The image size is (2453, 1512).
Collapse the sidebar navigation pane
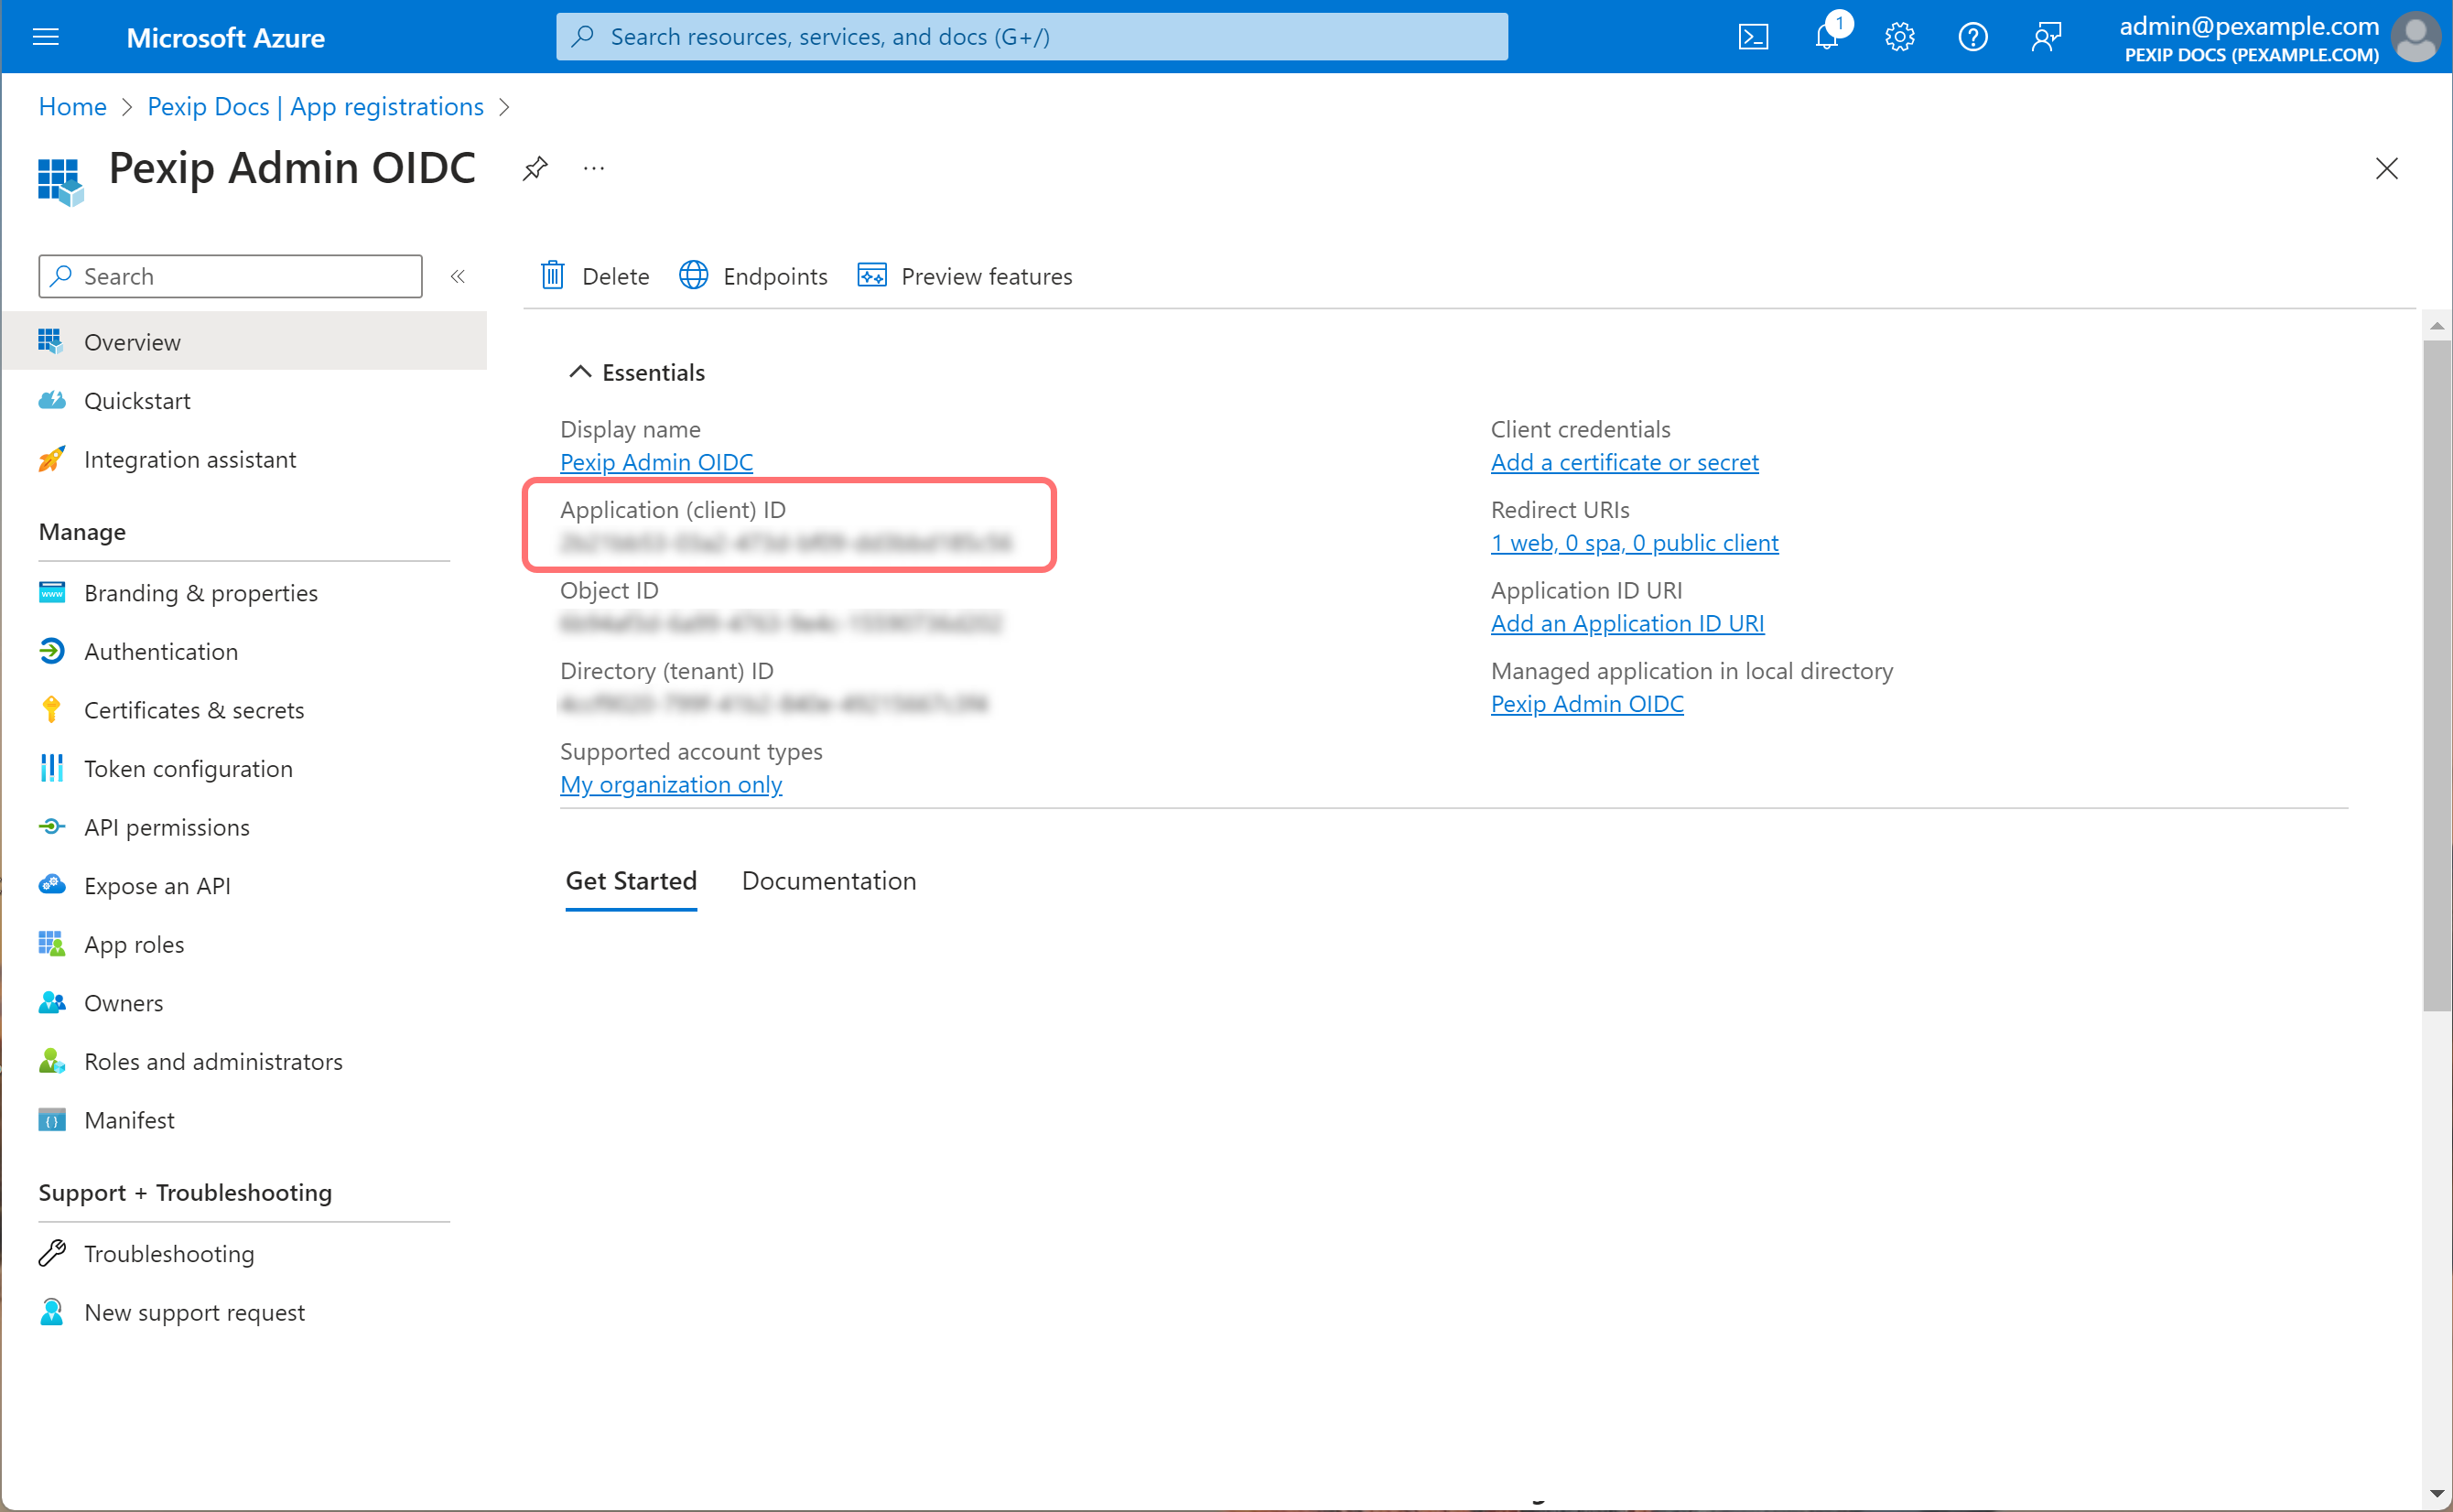click(457, 276)
